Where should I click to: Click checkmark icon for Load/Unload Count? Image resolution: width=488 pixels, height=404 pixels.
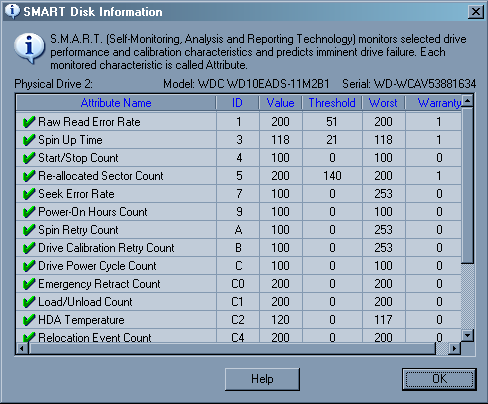click(x=29, y=302)
